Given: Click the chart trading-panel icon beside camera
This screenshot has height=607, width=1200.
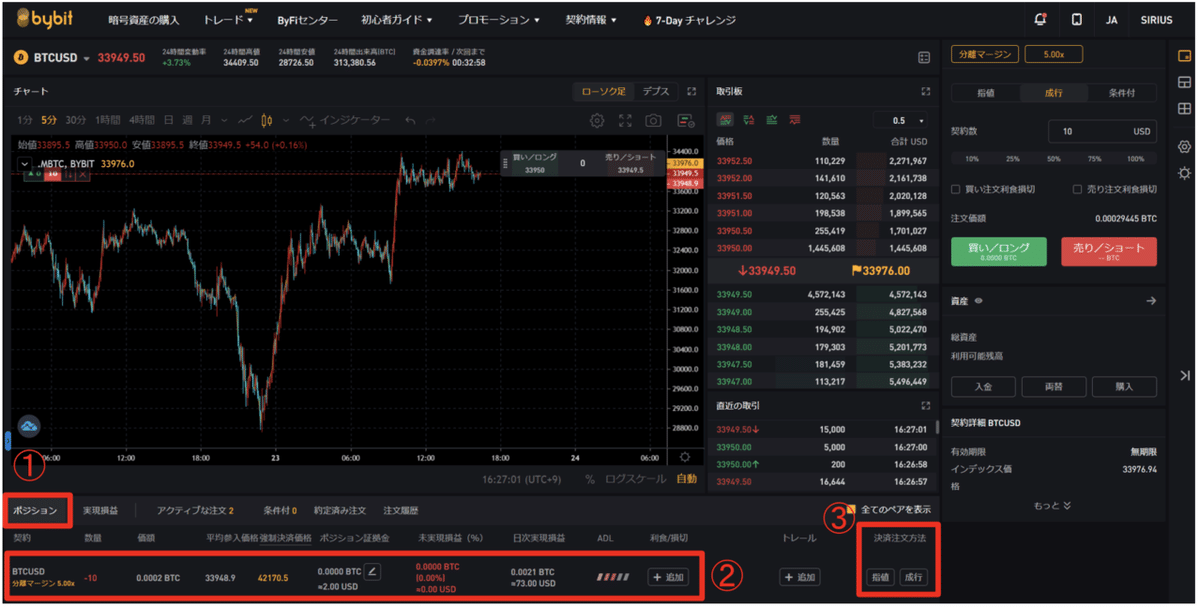Looking at the screenshot, I should pyautogui.click(x=685, y=120).
